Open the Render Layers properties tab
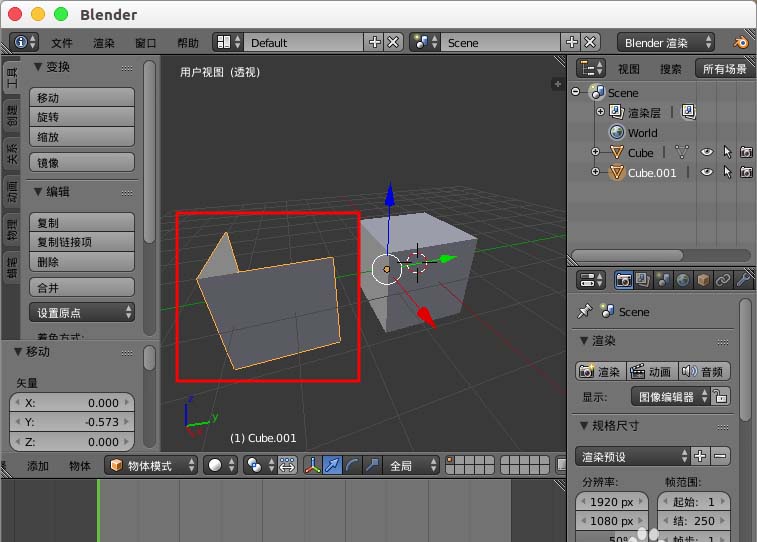Screen dimensions: 757x542 click(x=643, y=280)
